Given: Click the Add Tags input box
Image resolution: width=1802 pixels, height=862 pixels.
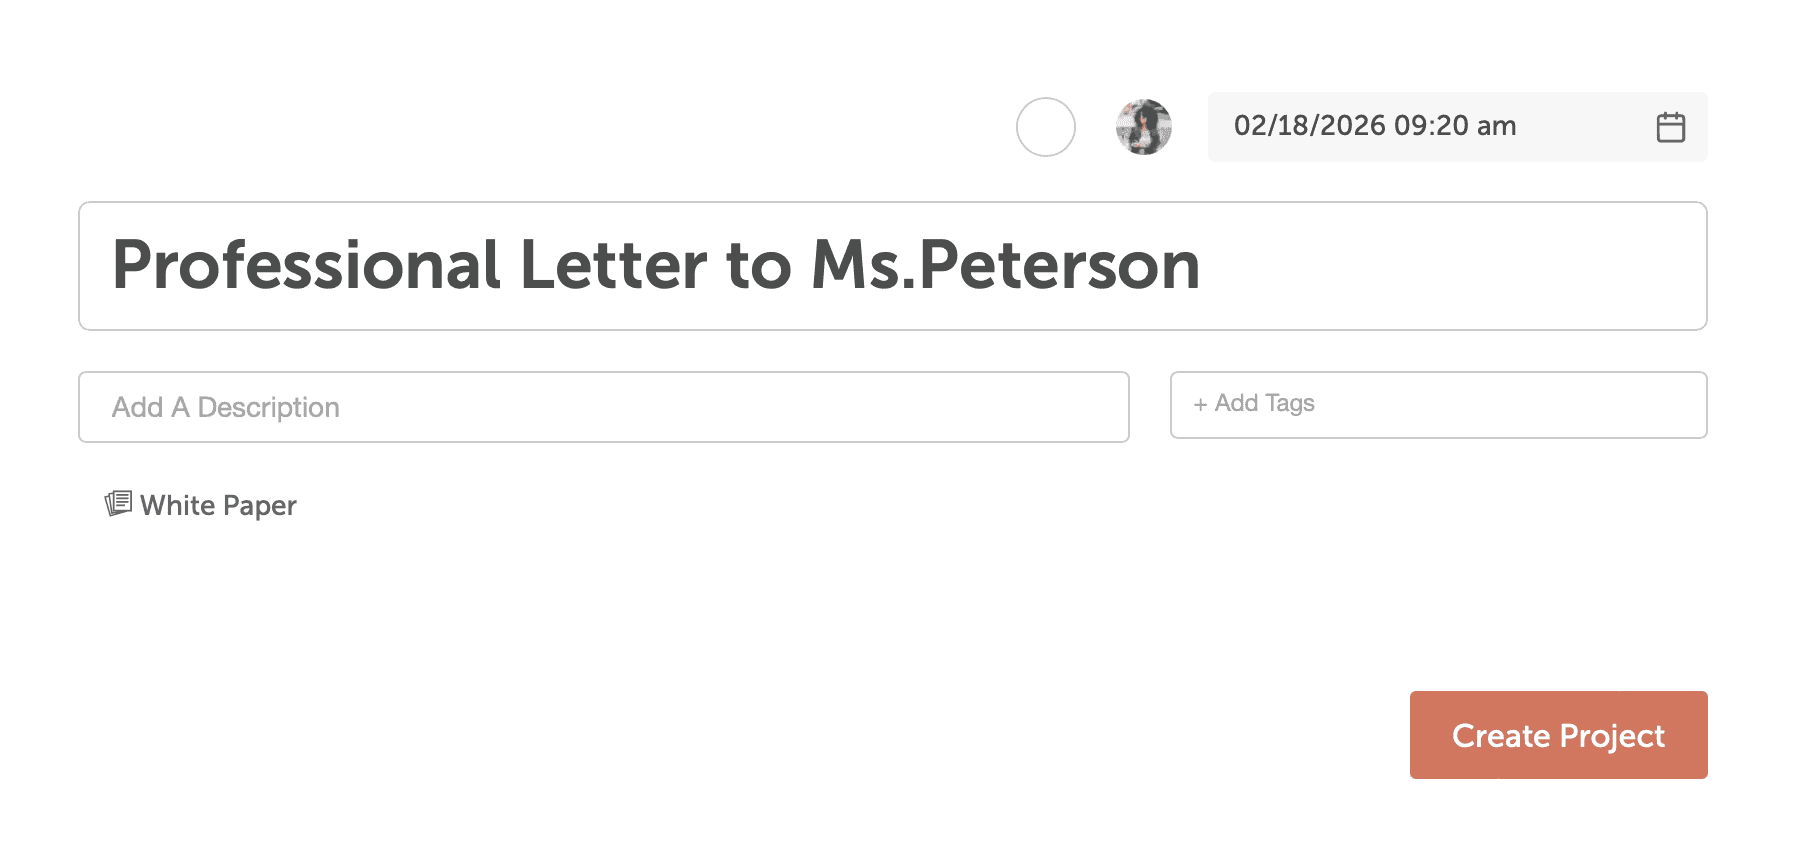Looking at the screenshot, I should [1438, 404].
